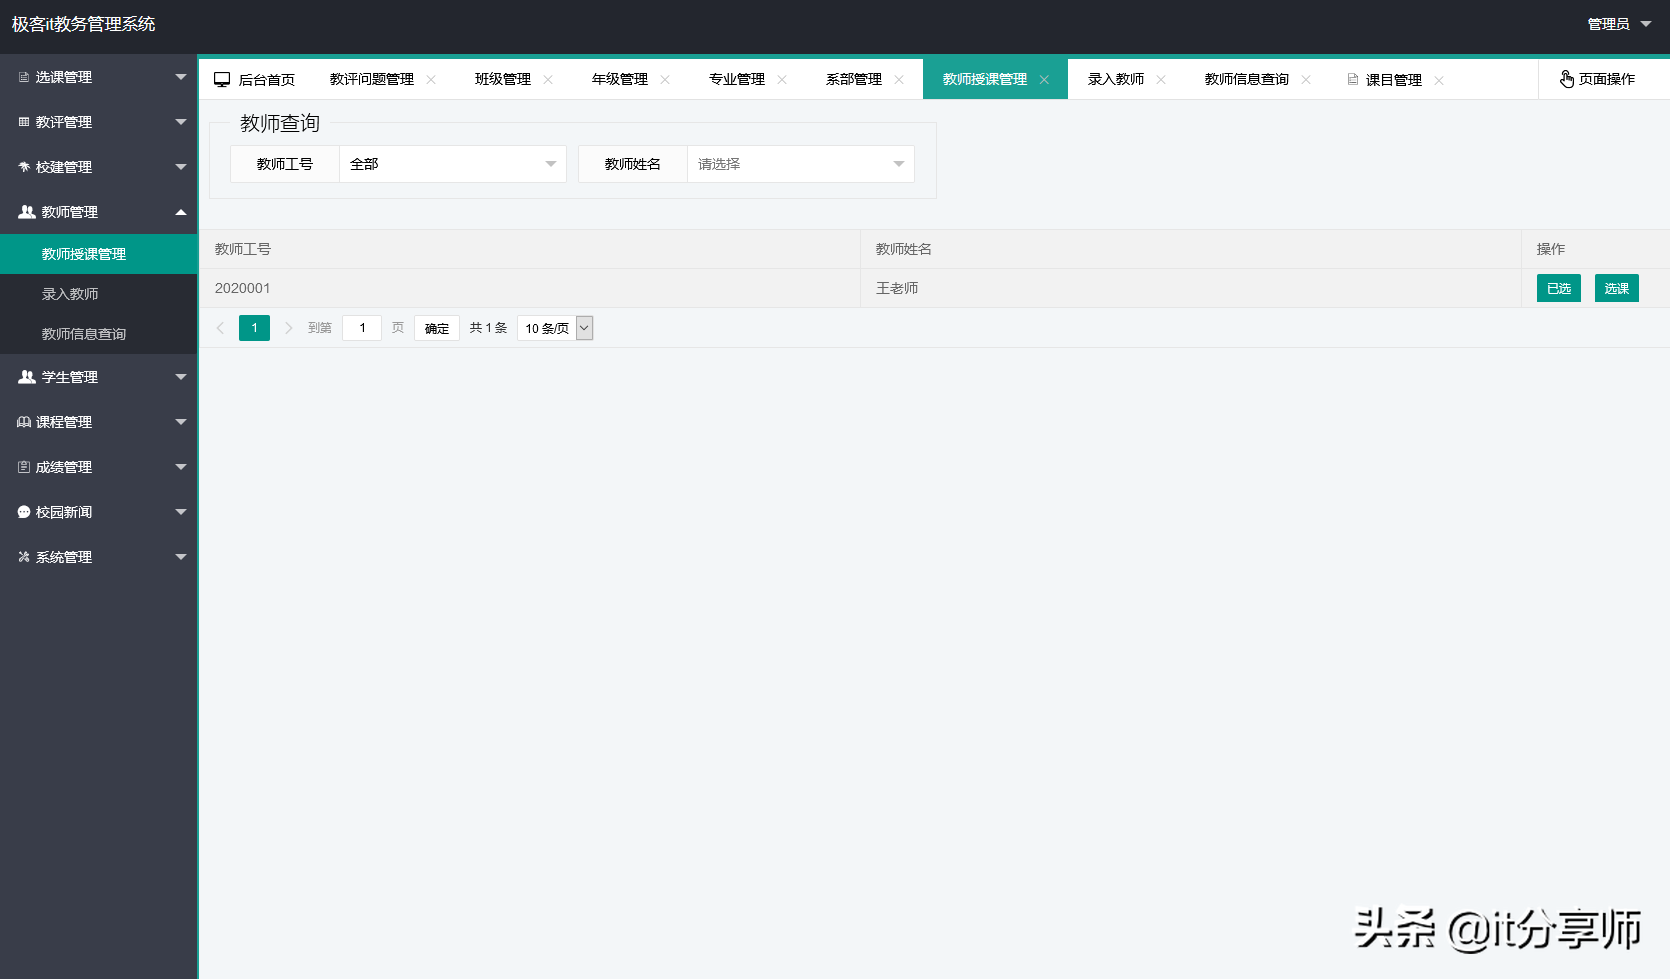
Task: Click the 页面操作 hand icon
Action: (x=1566, y=79)
